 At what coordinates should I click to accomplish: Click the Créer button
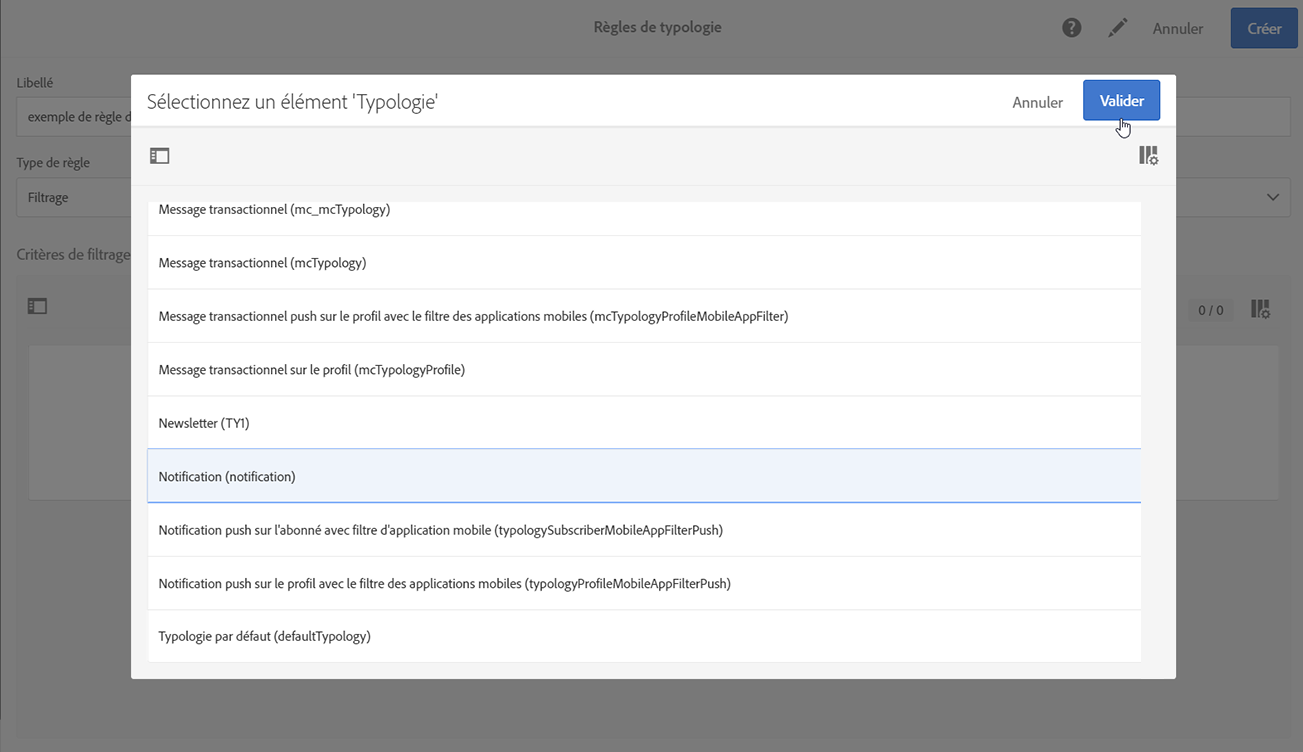pyautogui.click(x=1264, y=29)
